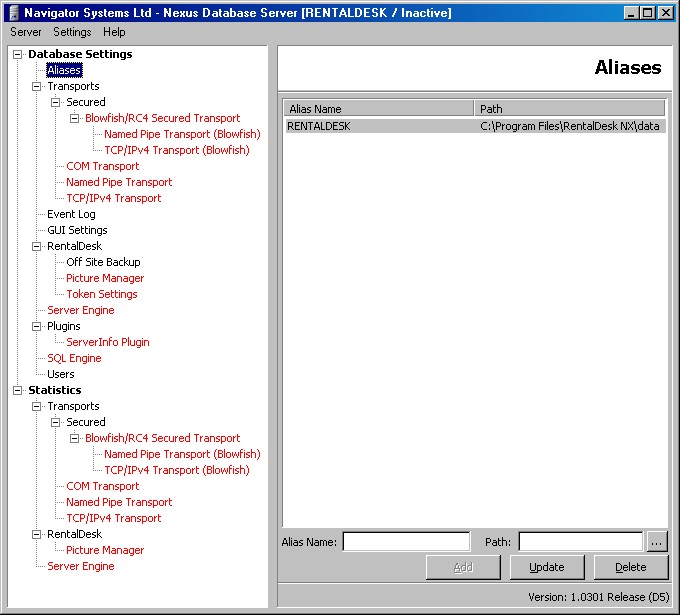
Task: Collapse Blowfish/RC4 Secured Transport under Statistics
Action: click(75, 438)
